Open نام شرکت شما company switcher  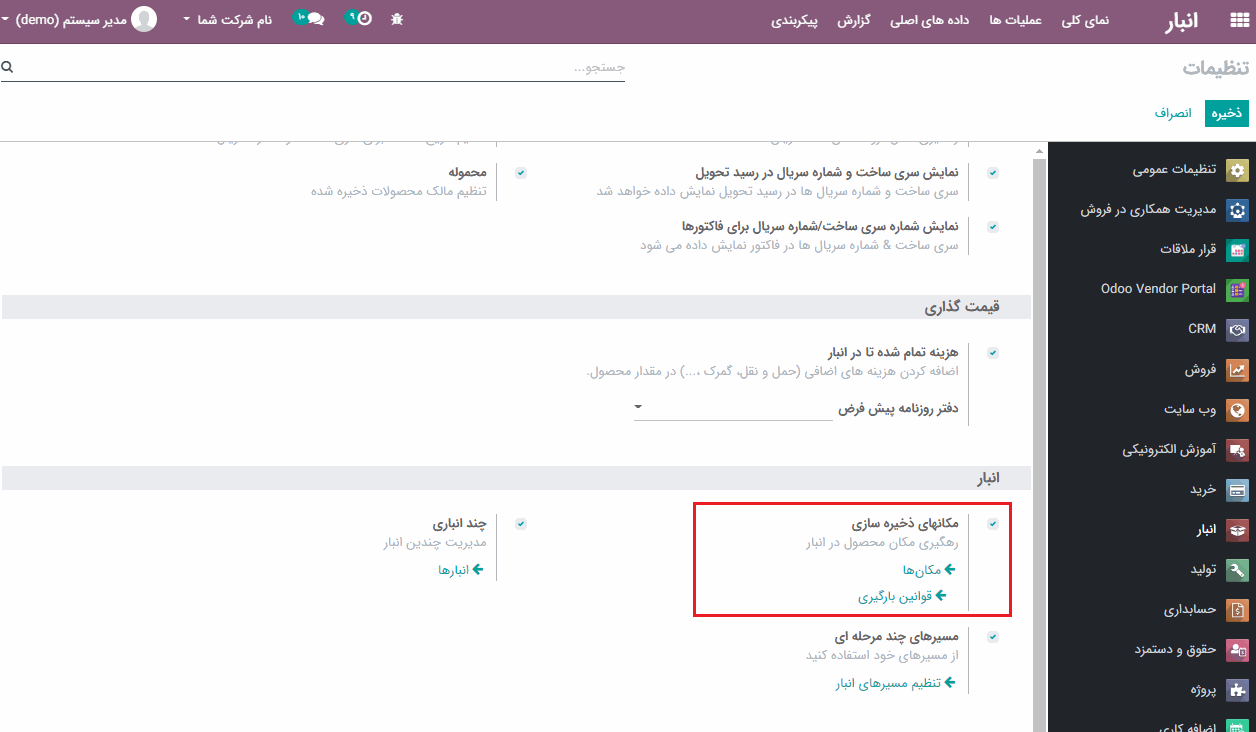pos(228,19)
